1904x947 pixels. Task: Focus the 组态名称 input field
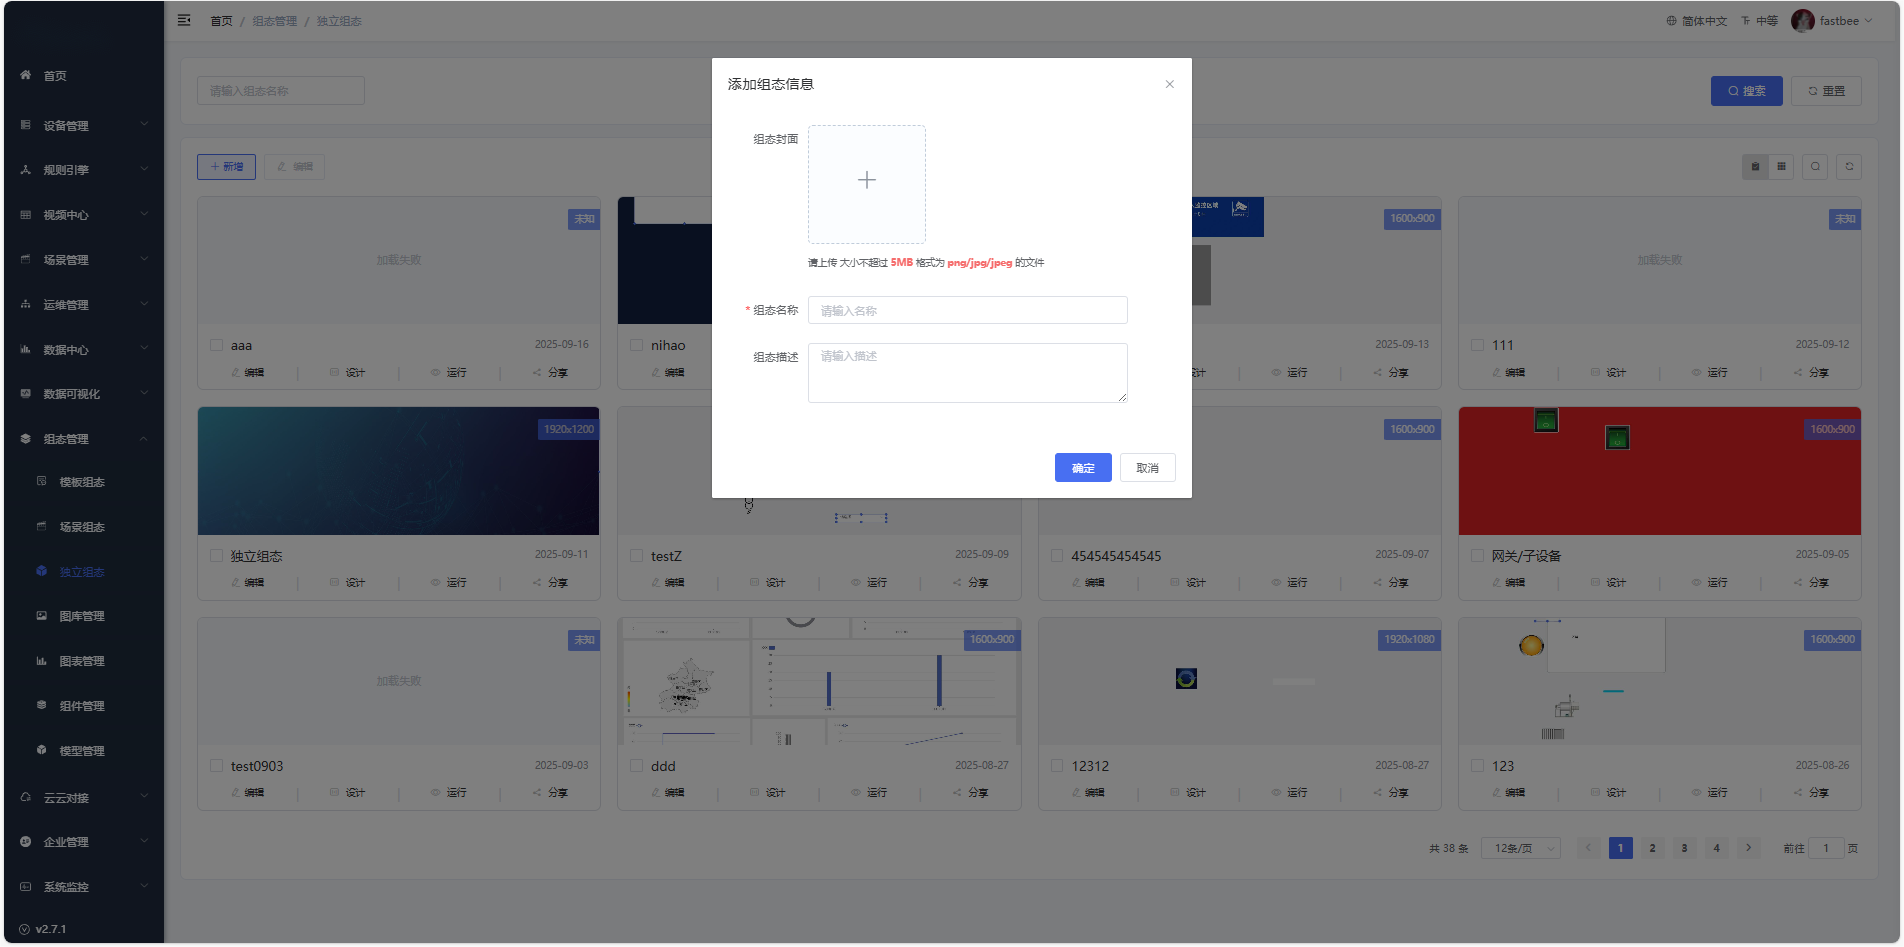click(967, 311)
